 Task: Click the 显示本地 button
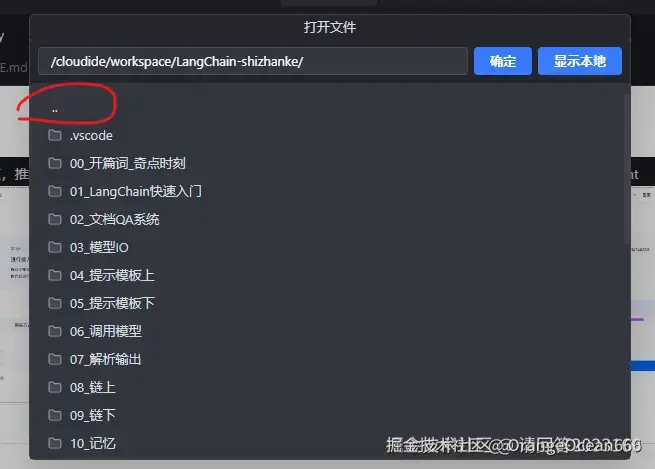[580, 61]
